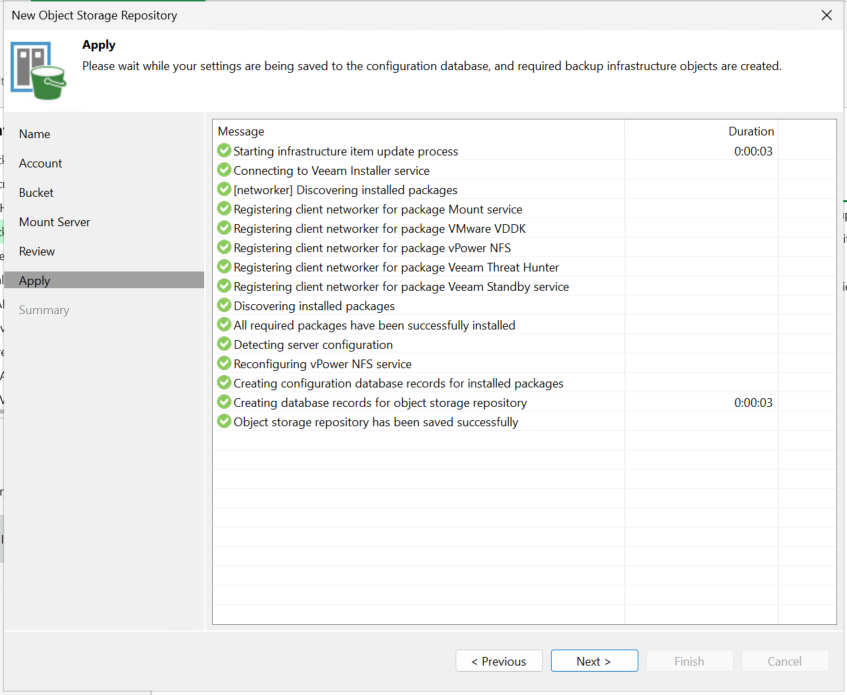Select the Mount Server step
The width and height of the screenshot is (847, 695).
pos(55,222)
